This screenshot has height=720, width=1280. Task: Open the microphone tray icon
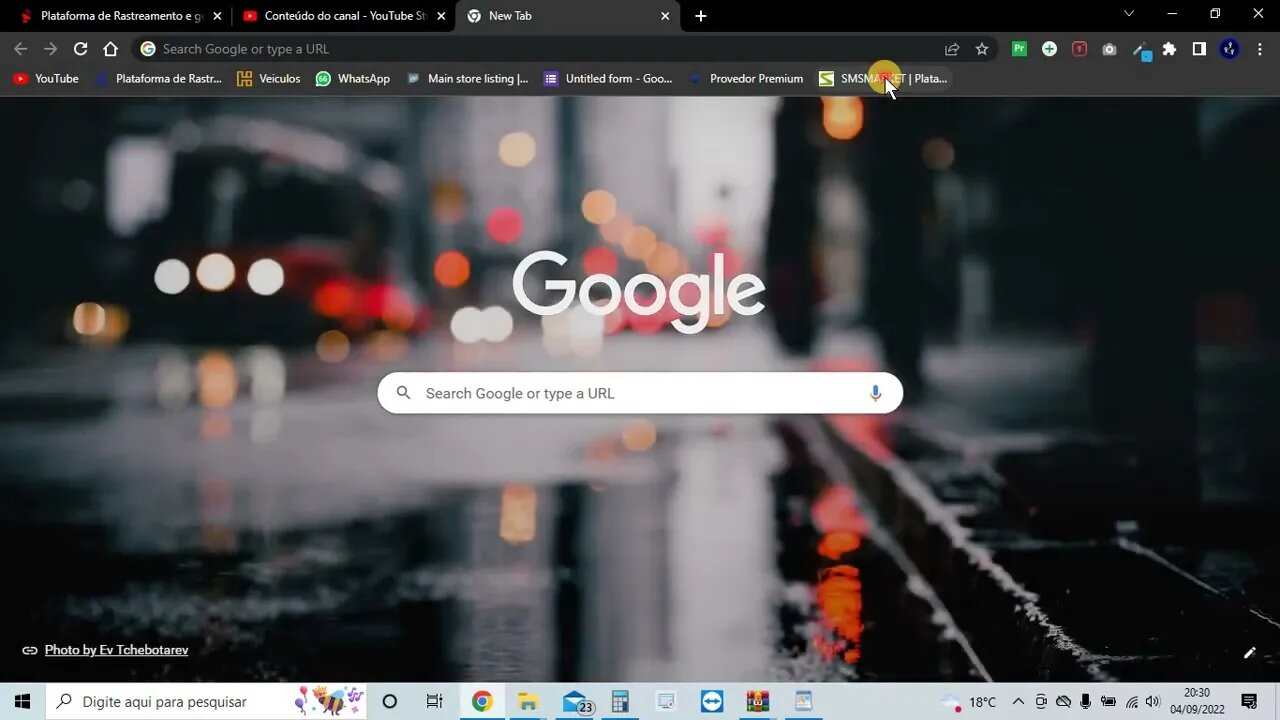point(1086,702)
